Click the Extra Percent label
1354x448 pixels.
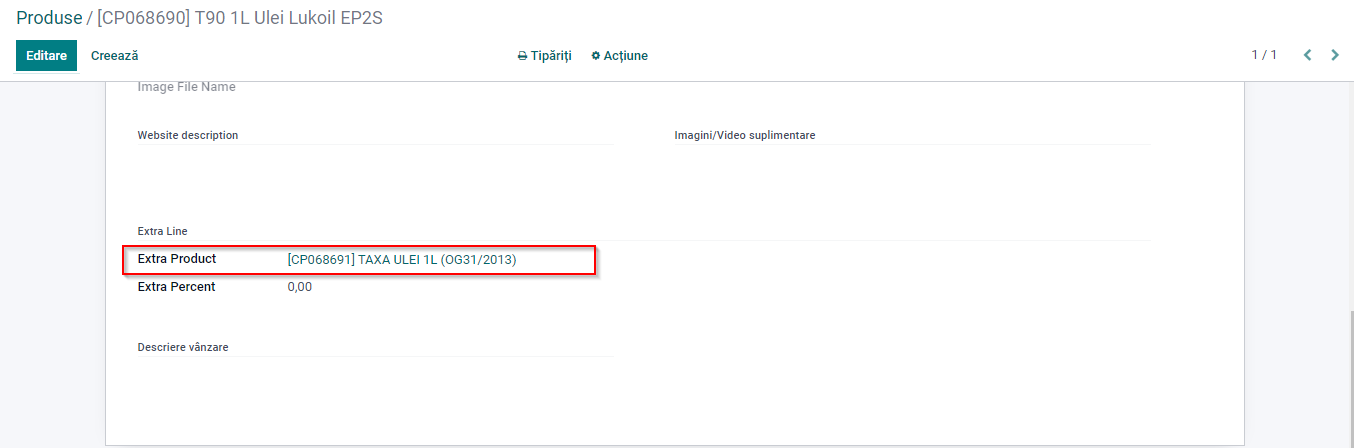point(176,287)
